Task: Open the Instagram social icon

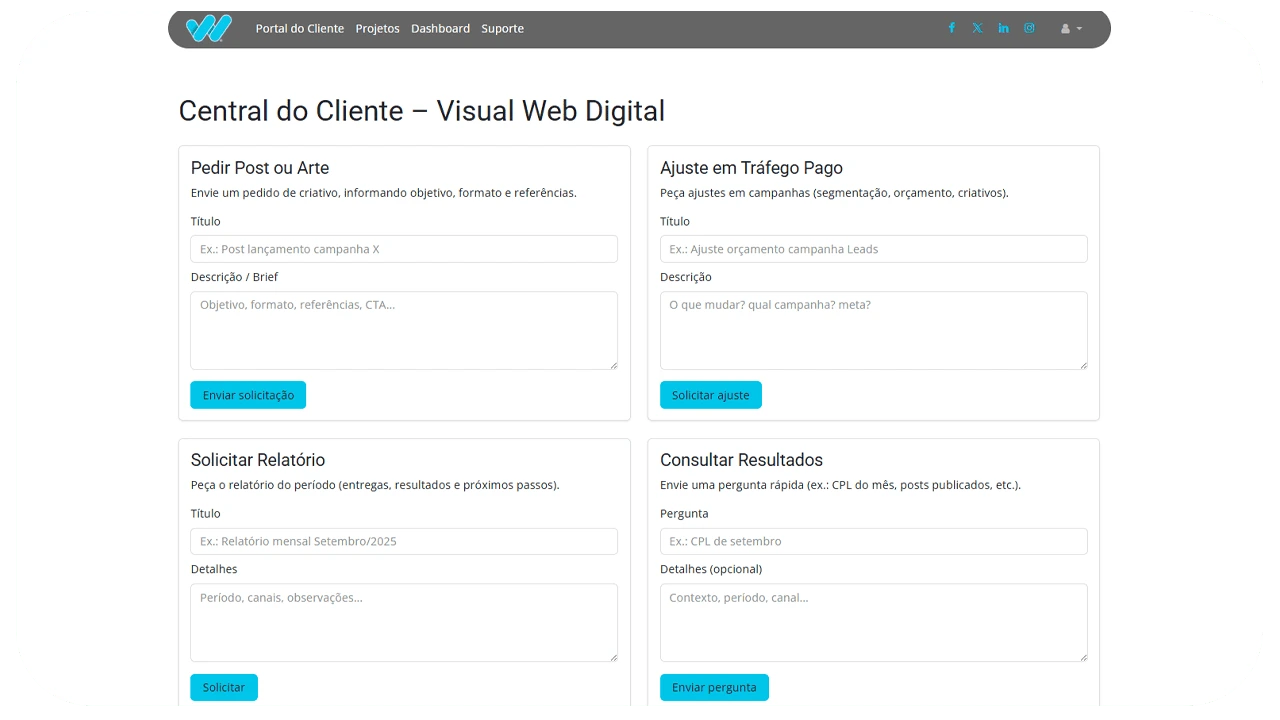Action: pos(1029,28)
